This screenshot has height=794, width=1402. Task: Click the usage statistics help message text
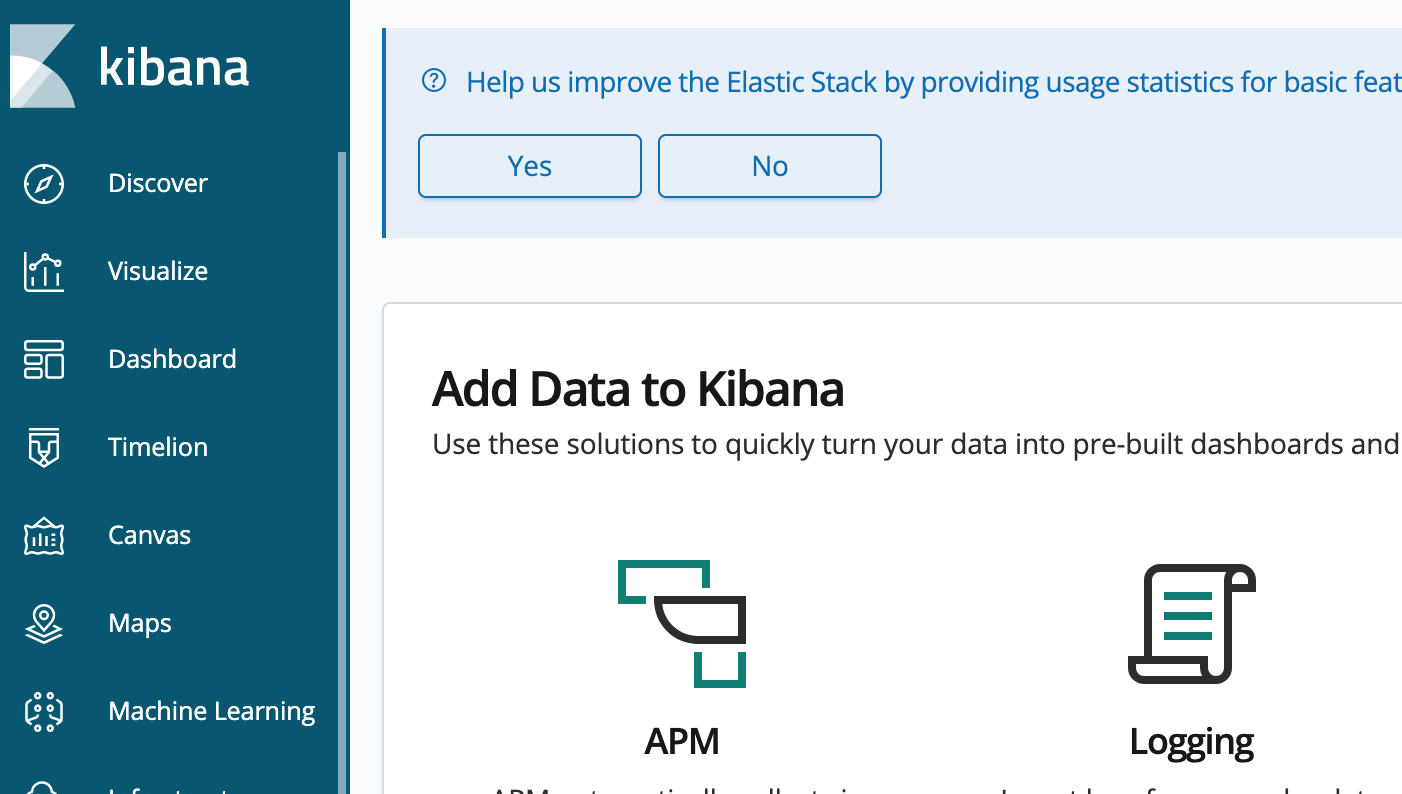pos(934,82)
